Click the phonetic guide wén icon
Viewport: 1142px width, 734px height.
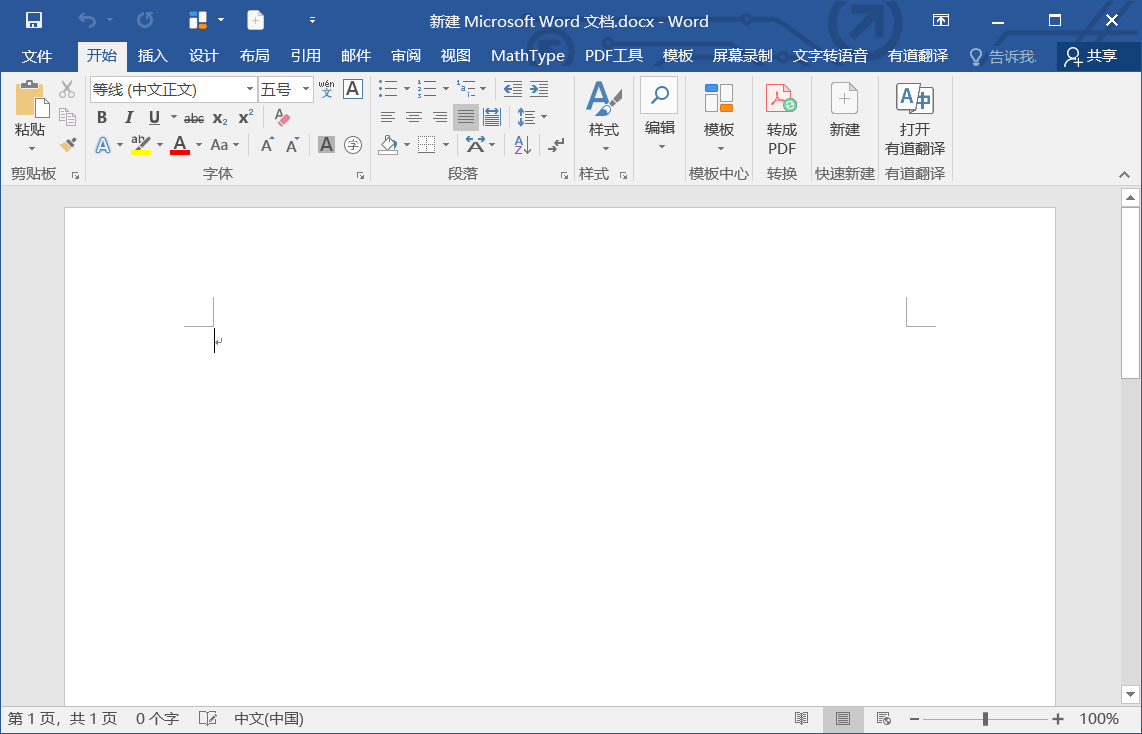(326, 89)
